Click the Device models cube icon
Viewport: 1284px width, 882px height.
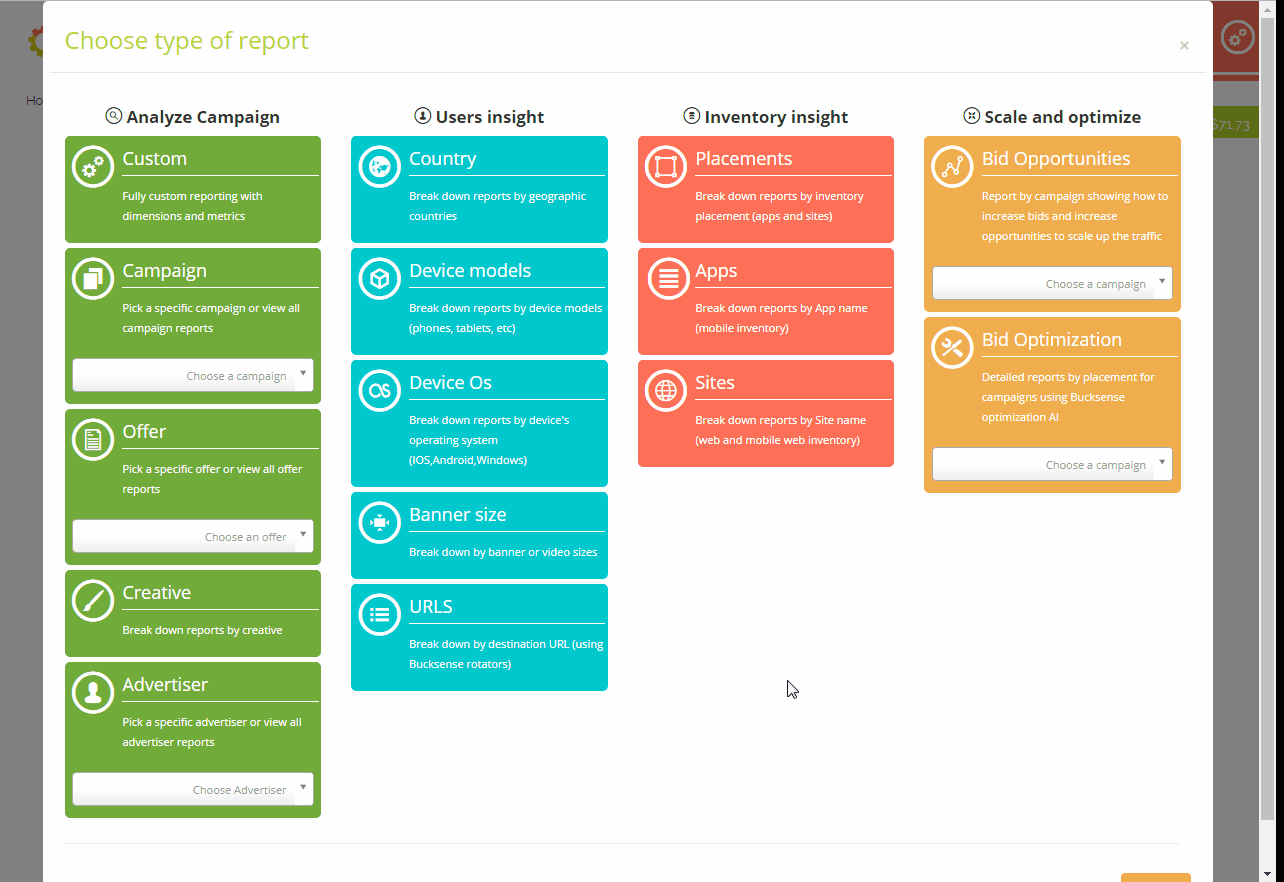(x=379, y=279)
